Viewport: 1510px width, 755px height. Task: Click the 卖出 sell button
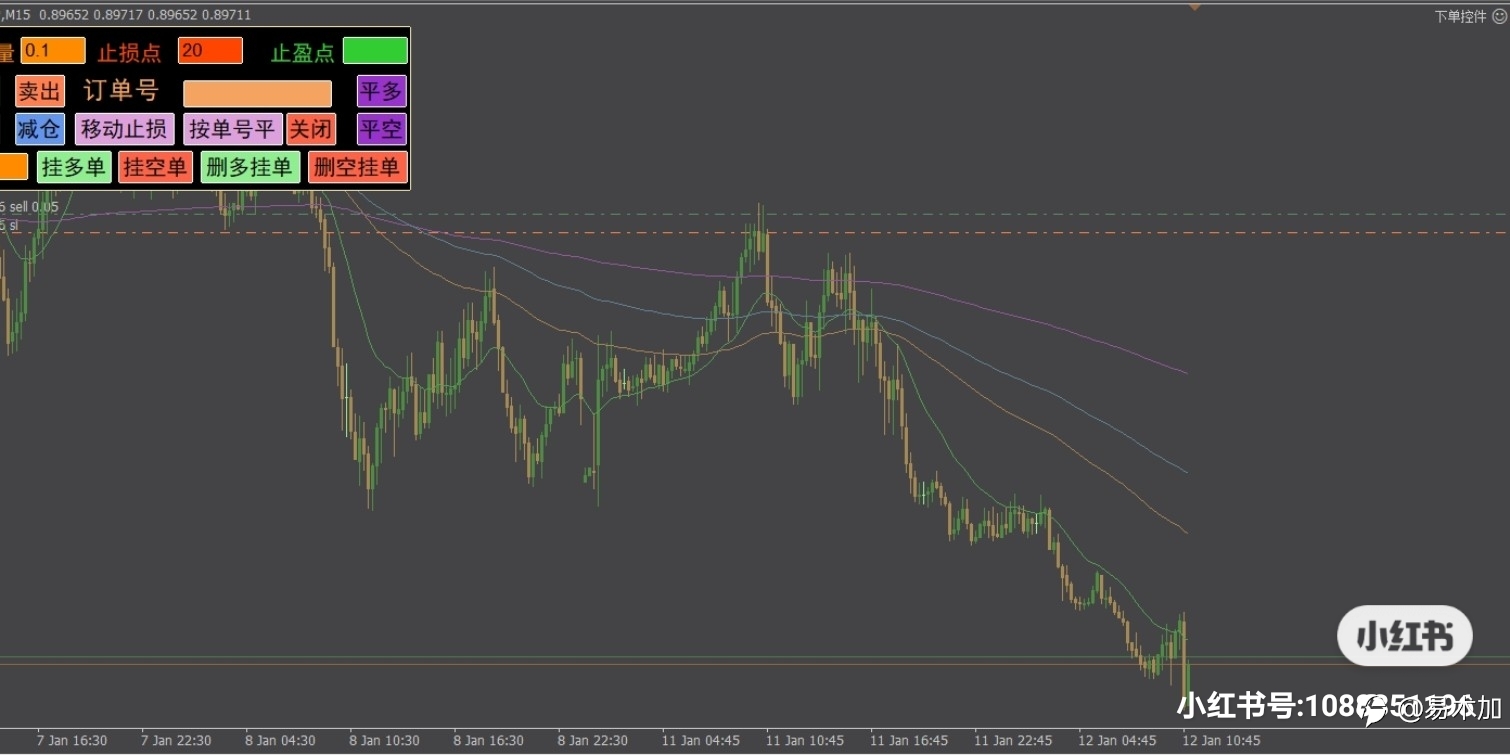40,92
